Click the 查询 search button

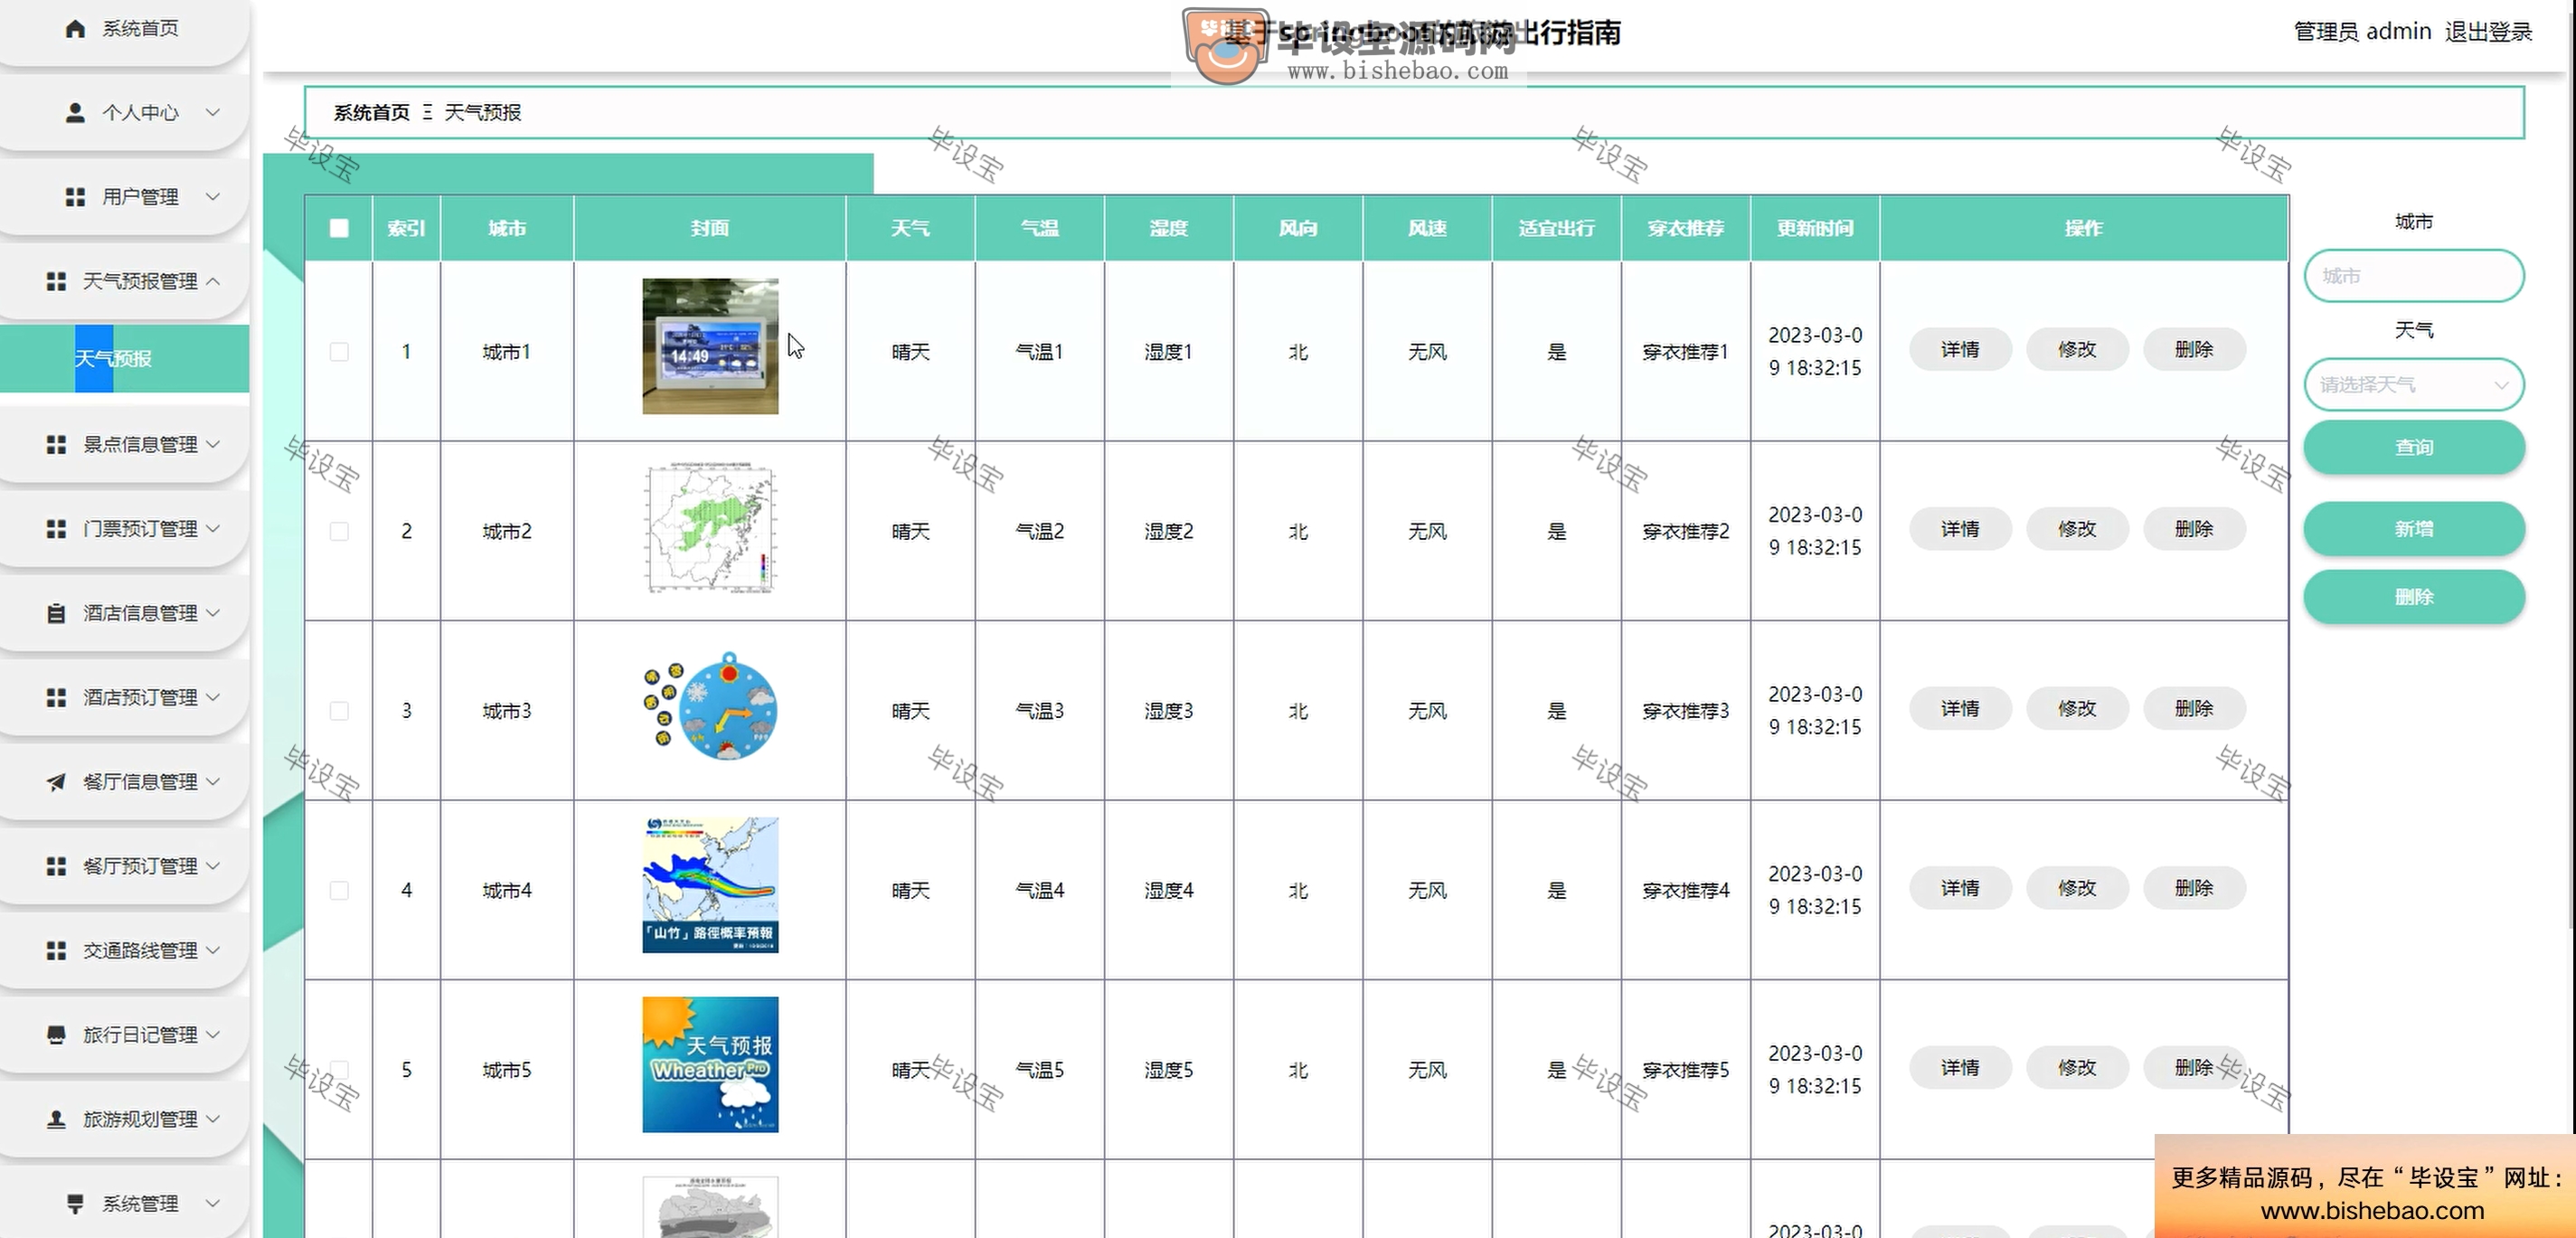(x=2413, y=447)
